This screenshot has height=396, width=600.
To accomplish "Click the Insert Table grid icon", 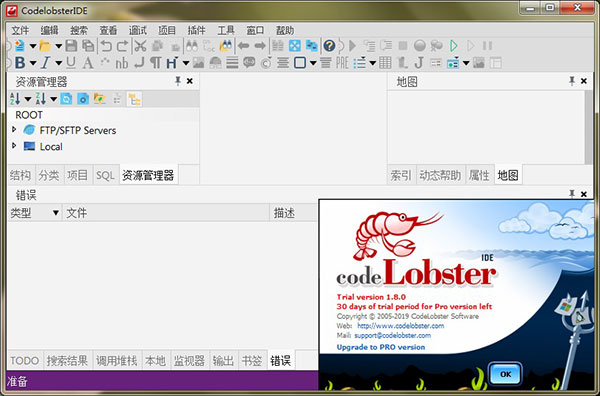I will [x=385, y=63].
